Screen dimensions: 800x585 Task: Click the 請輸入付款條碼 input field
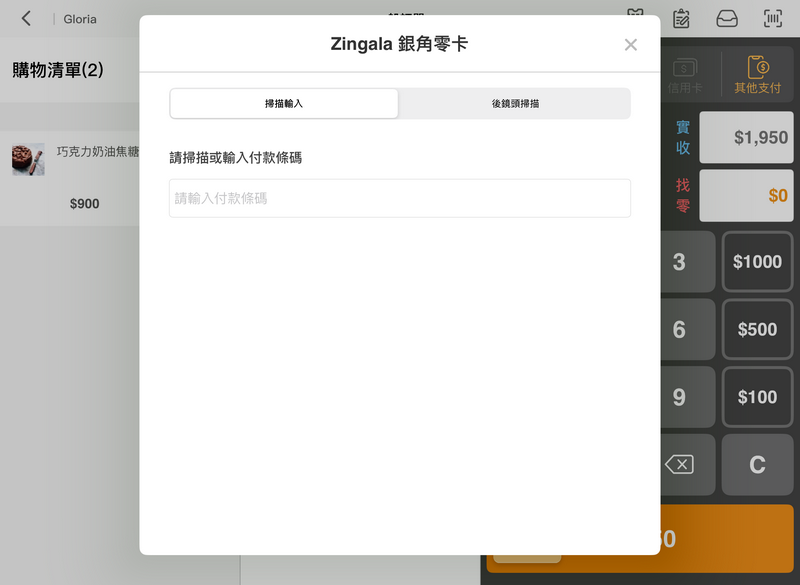(400, 198)
